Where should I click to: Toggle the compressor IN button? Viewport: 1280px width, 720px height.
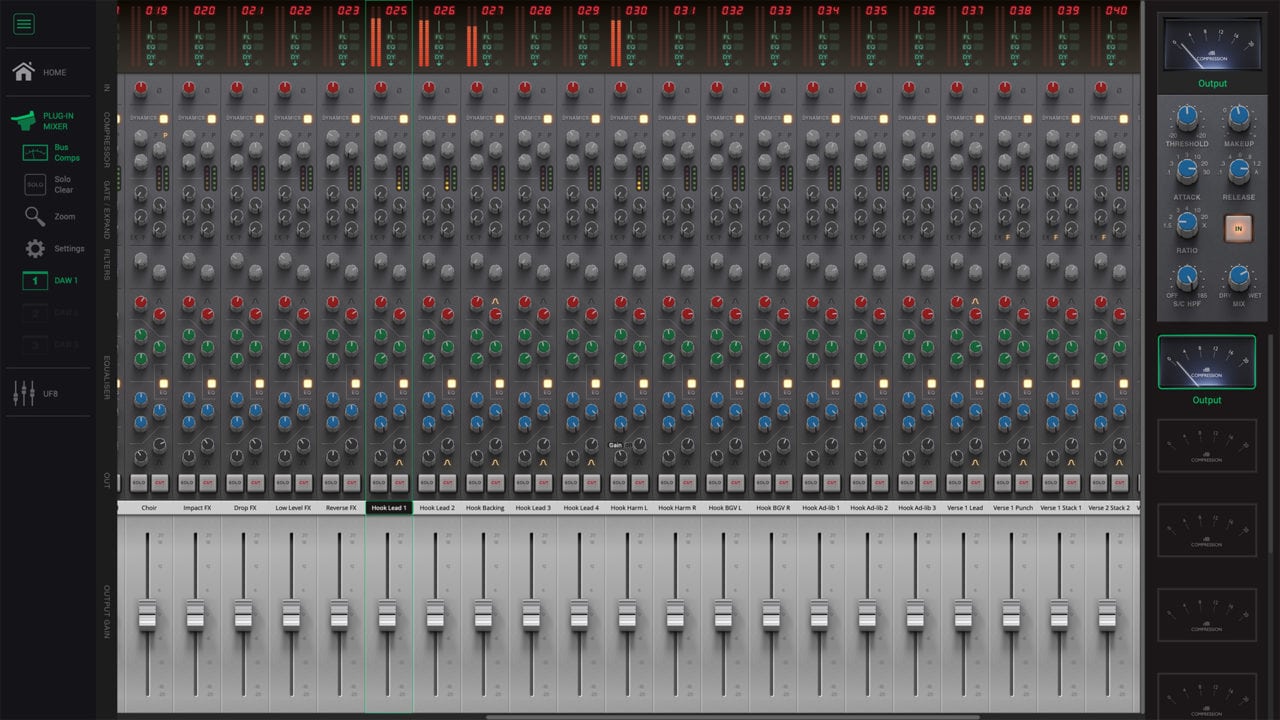point(1240,230)
